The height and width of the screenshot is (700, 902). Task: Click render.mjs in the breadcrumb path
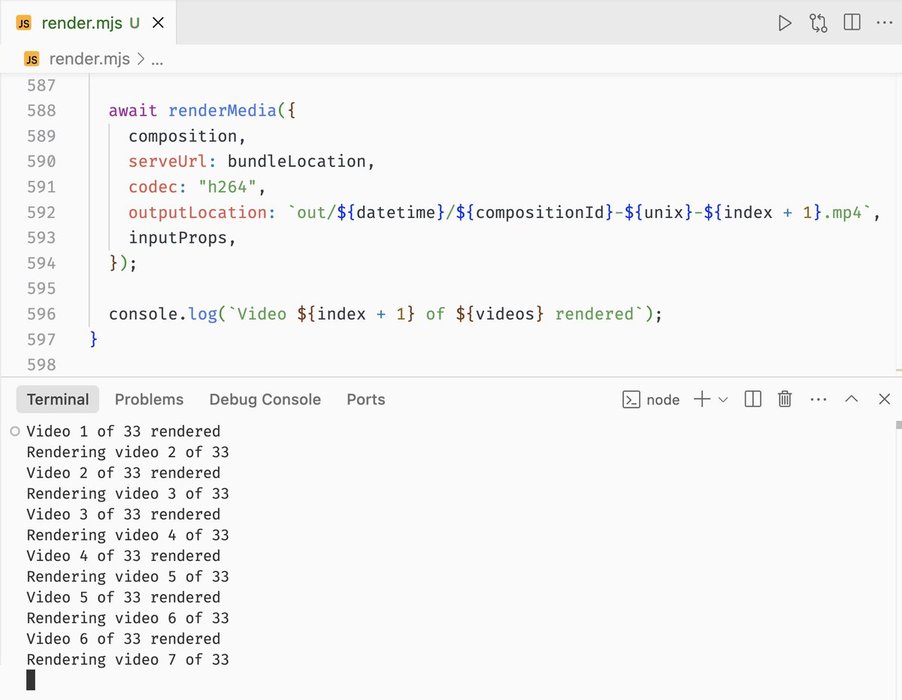pos(89,59)
